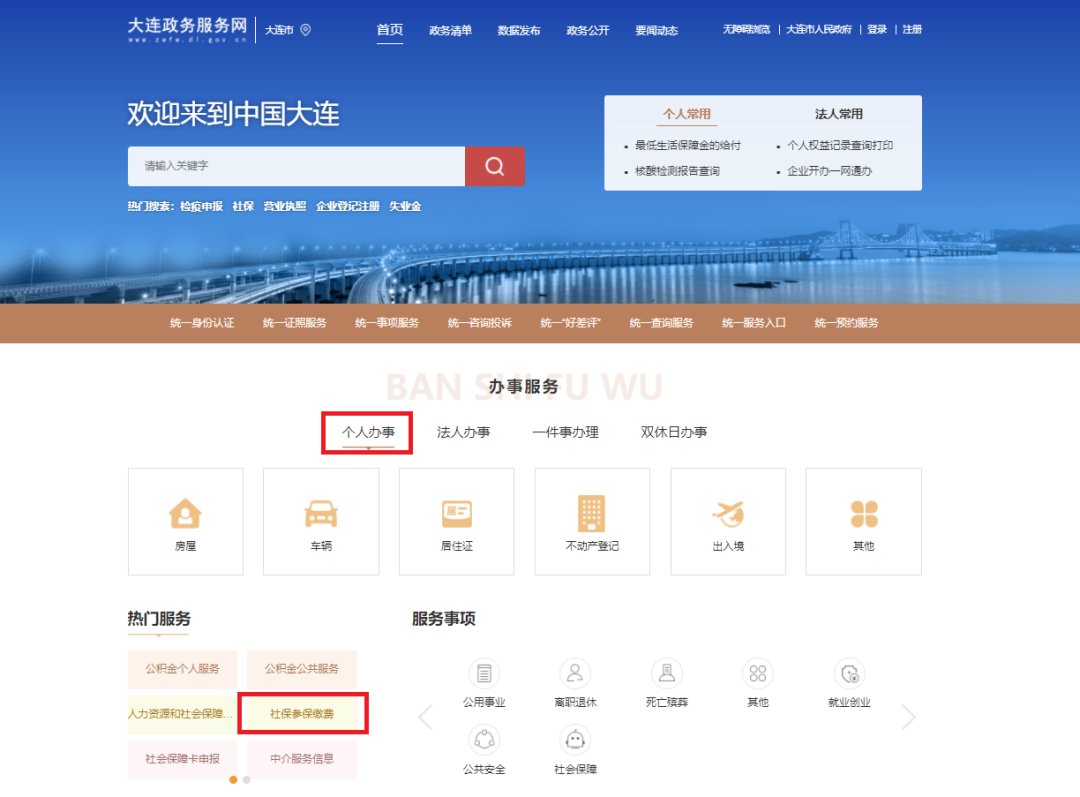The image size is (1080, 797).
Task: Open the 首页 navigation item
Action: (x=390, y=30)
